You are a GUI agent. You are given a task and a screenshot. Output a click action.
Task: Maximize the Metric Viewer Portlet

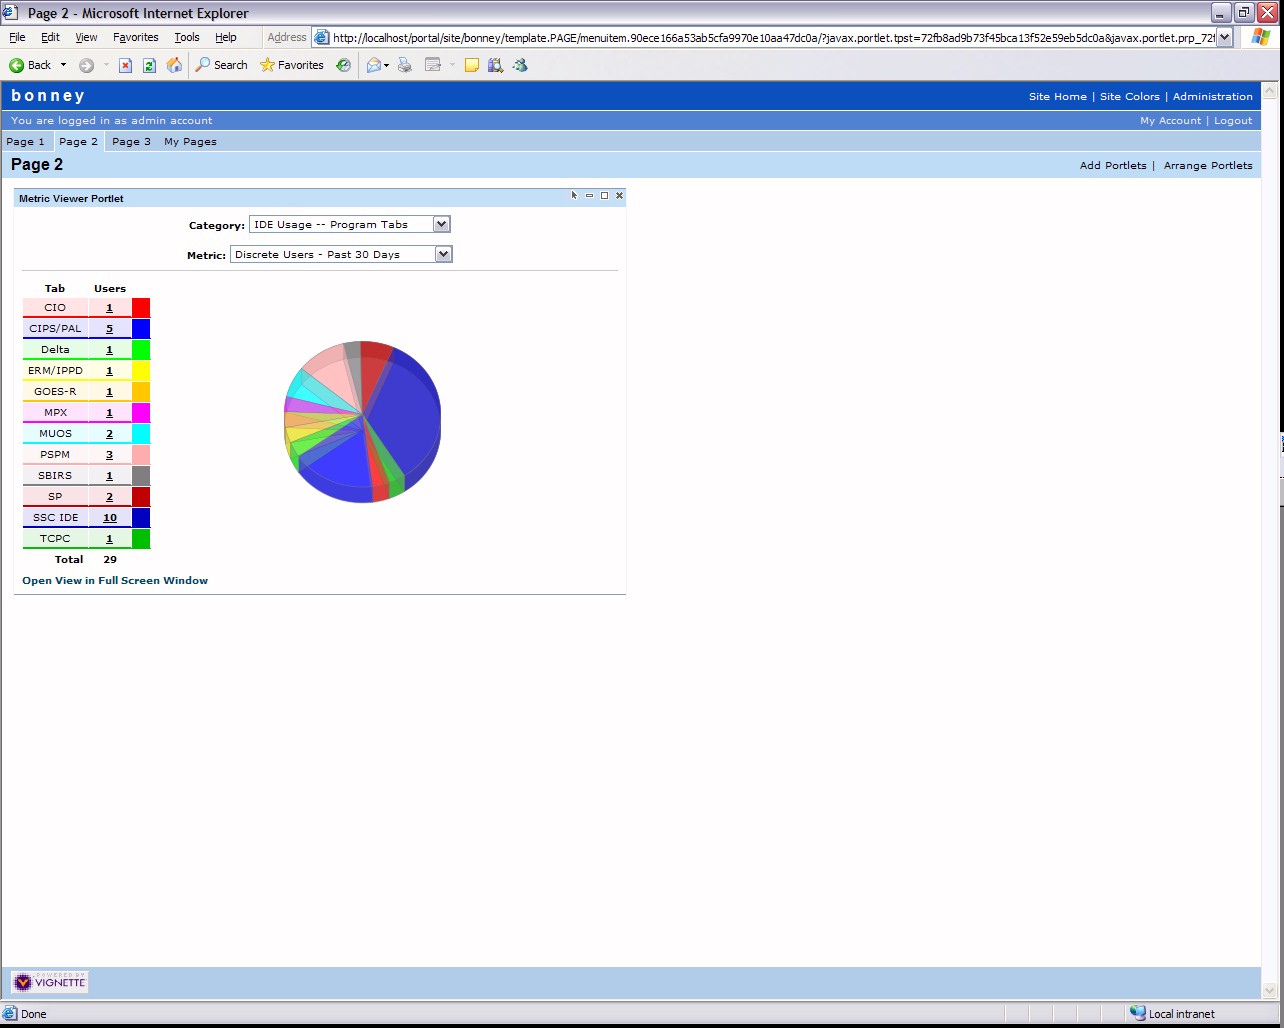pos(604,196)
